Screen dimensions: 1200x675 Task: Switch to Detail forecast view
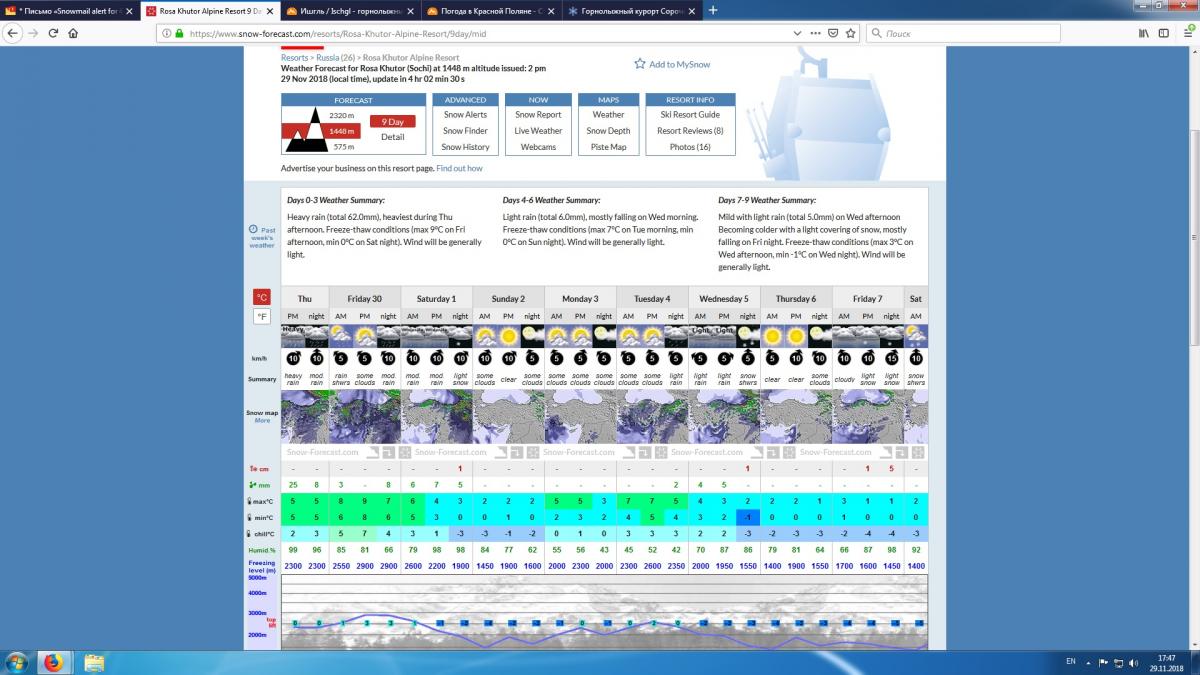[x=393, y=137]
